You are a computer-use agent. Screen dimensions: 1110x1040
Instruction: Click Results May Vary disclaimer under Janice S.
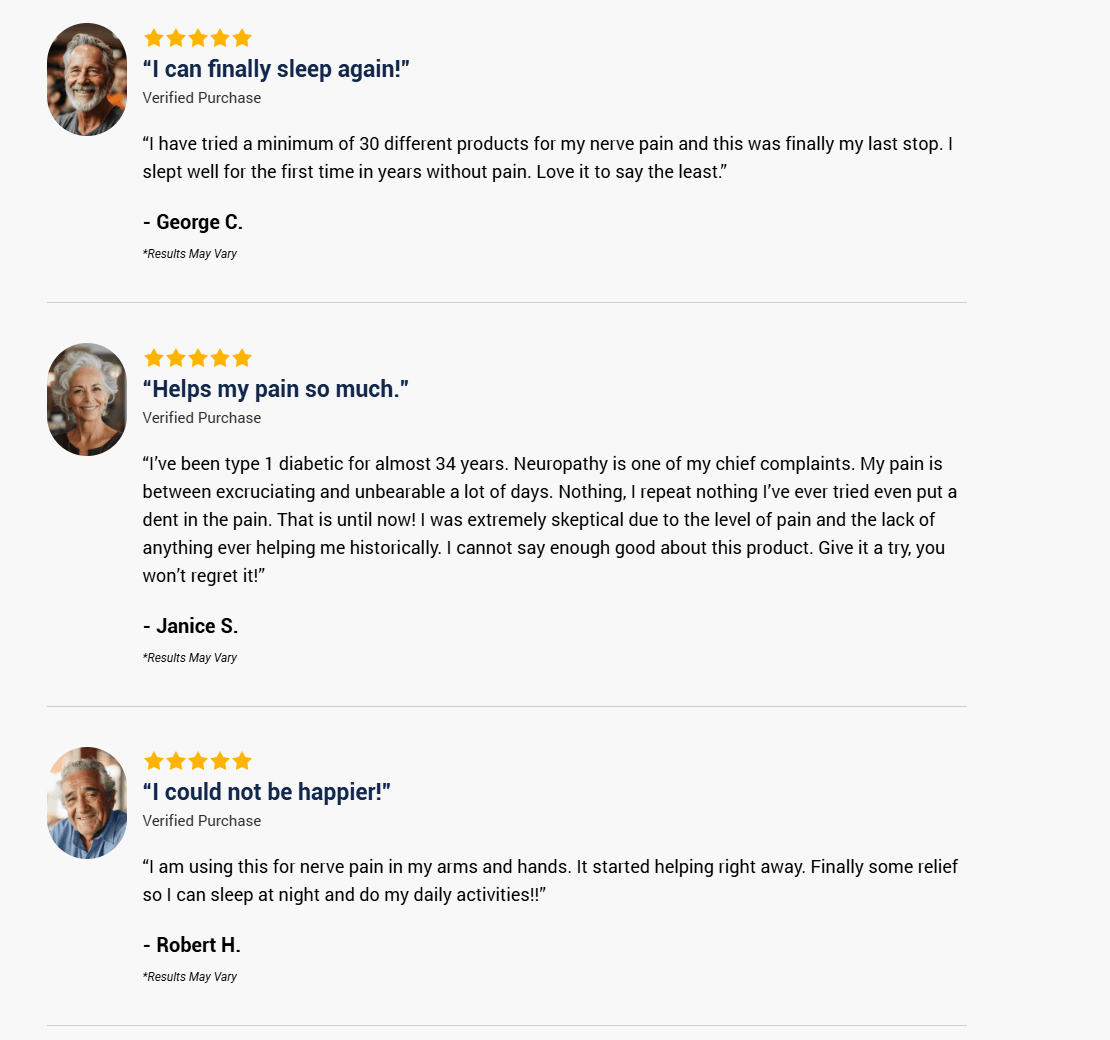coord(190,658)
